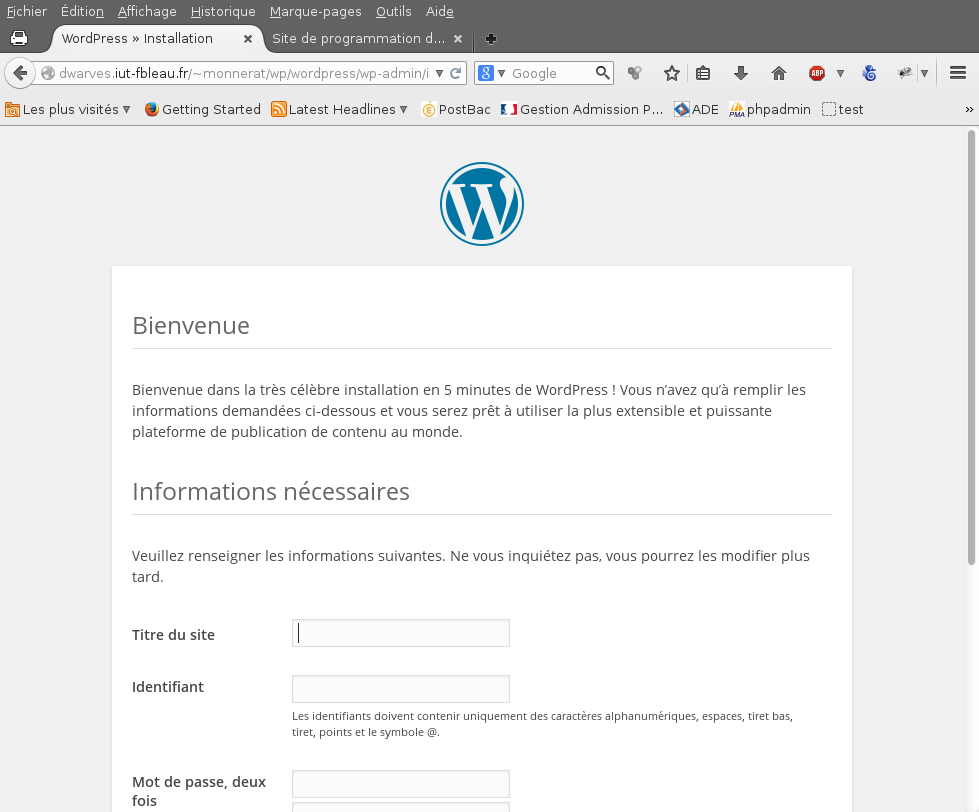Click the Google search field

coord(549,73)
